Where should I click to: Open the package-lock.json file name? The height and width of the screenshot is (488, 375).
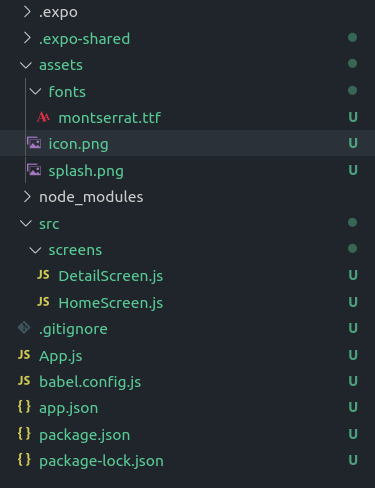pyautogui.click(x=101, y=461)
